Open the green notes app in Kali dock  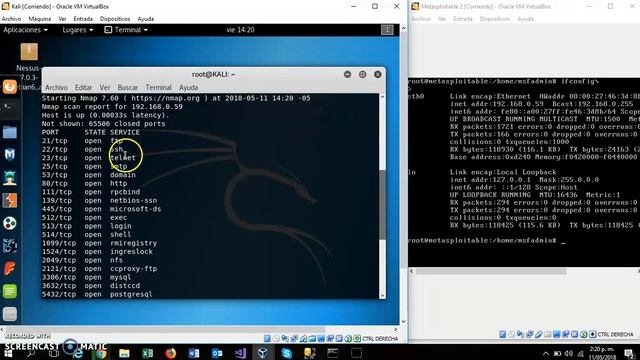(10, 291)
